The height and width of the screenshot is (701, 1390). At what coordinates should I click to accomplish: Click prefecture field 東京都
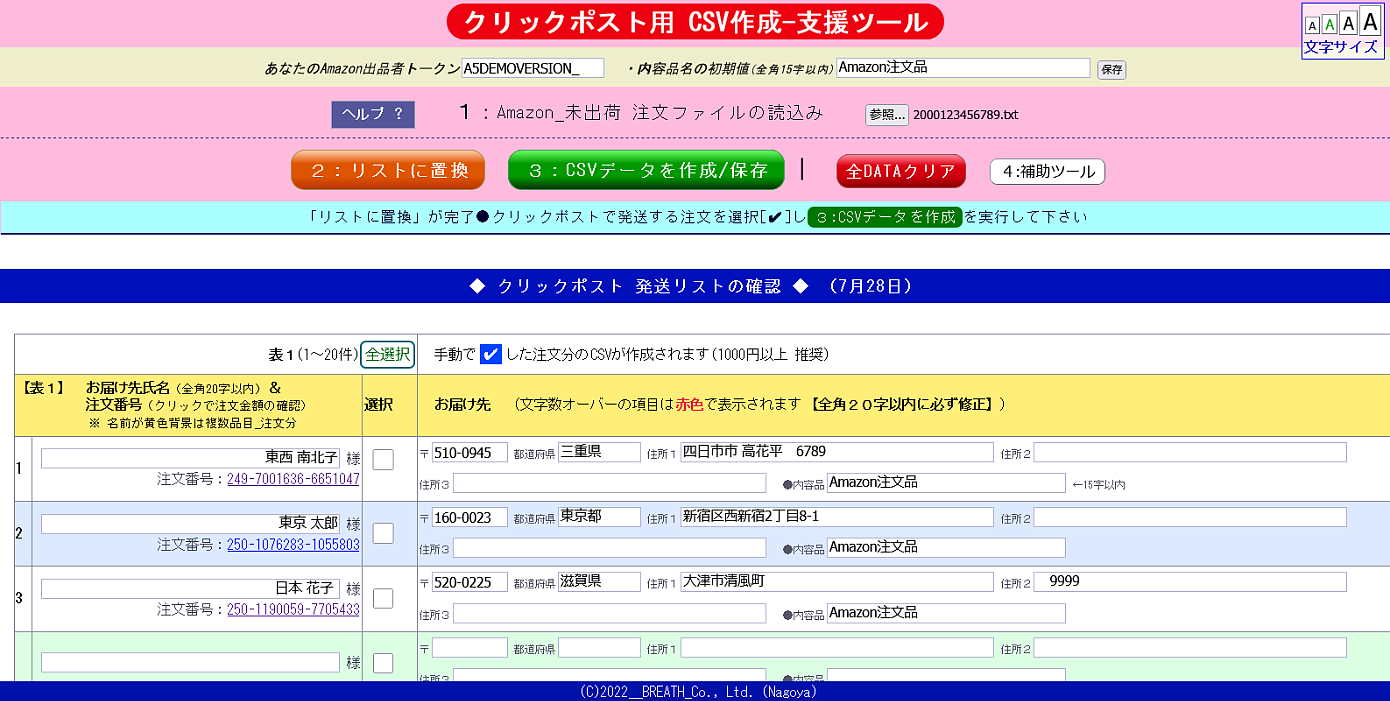(x=599, y=517)
